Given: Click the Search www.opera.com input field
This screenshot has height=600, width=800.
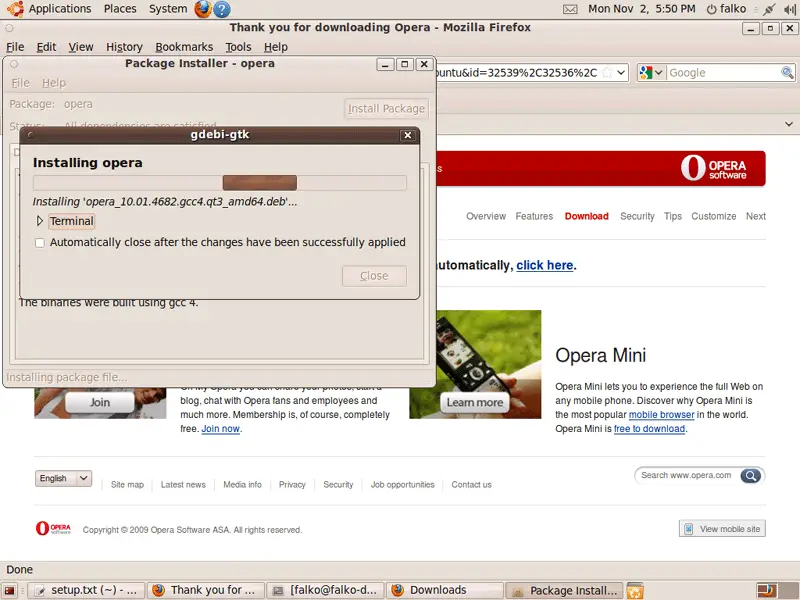Looking at the screenshot, I should (x=687, y=476).
